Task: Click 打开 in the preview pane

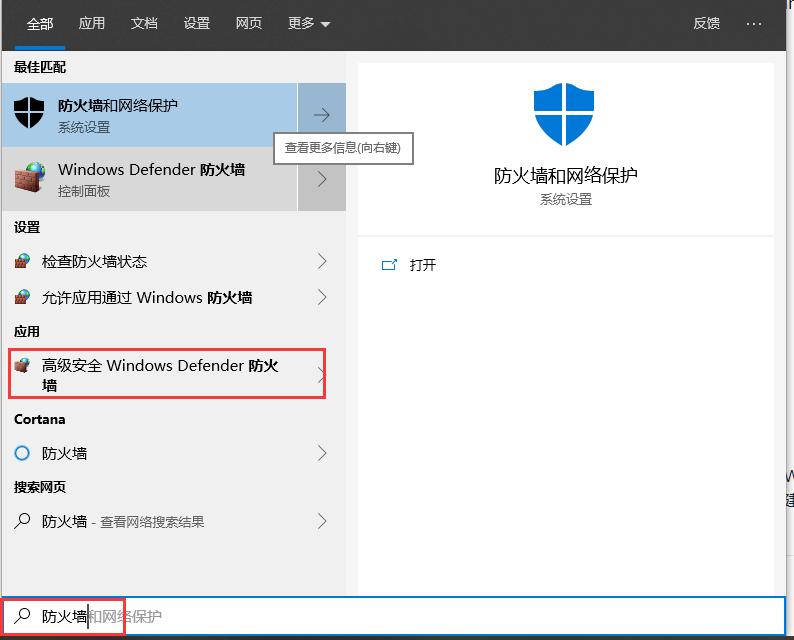Action: (x=423, y=265)
